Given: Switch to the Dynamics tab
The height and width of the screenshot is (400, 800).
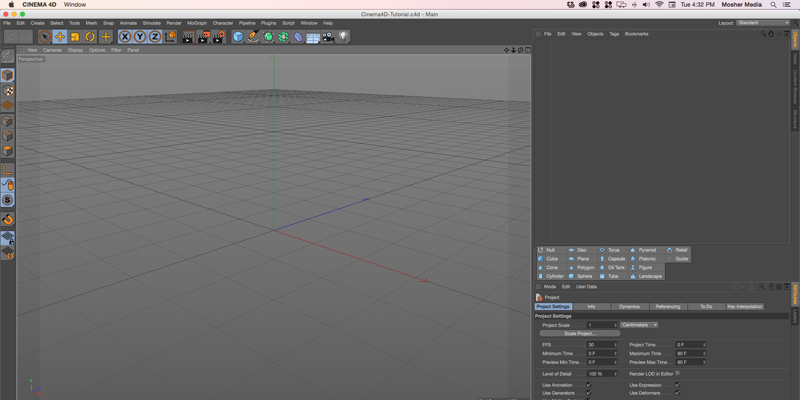Looking at the screenshot, I should 630,307.
